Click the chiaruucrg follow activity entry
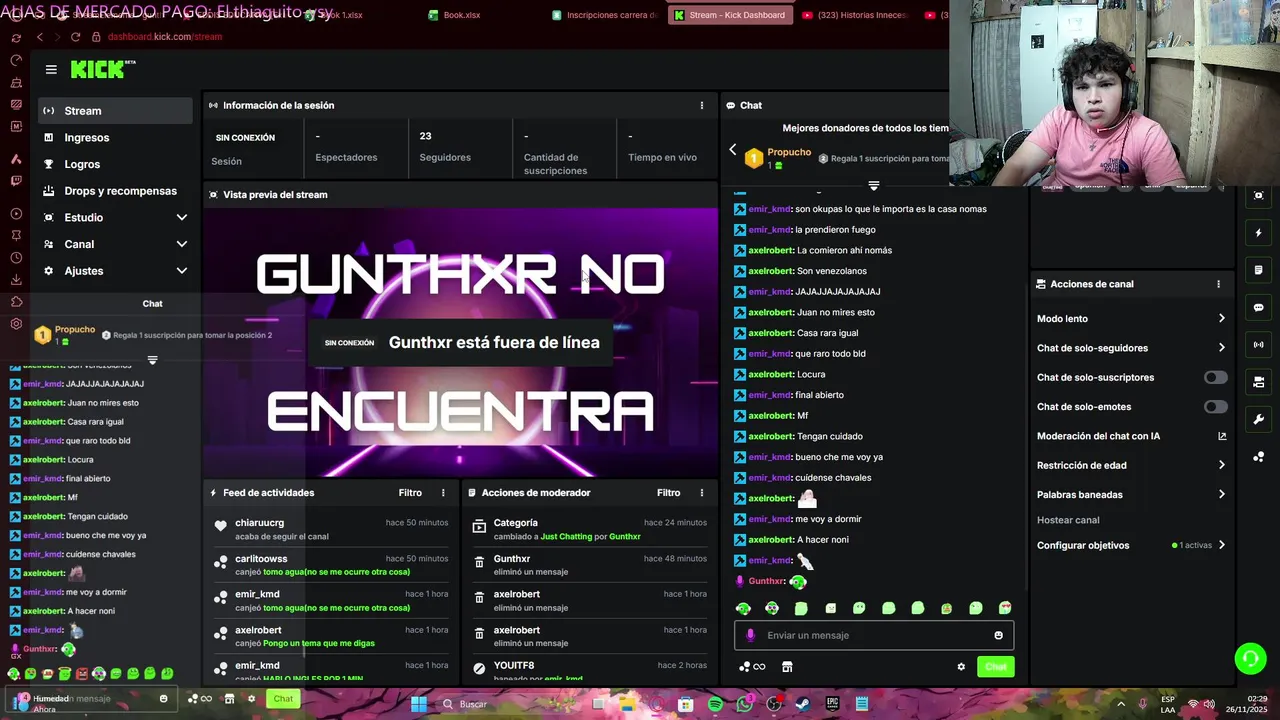 click(x=331, y=530)
